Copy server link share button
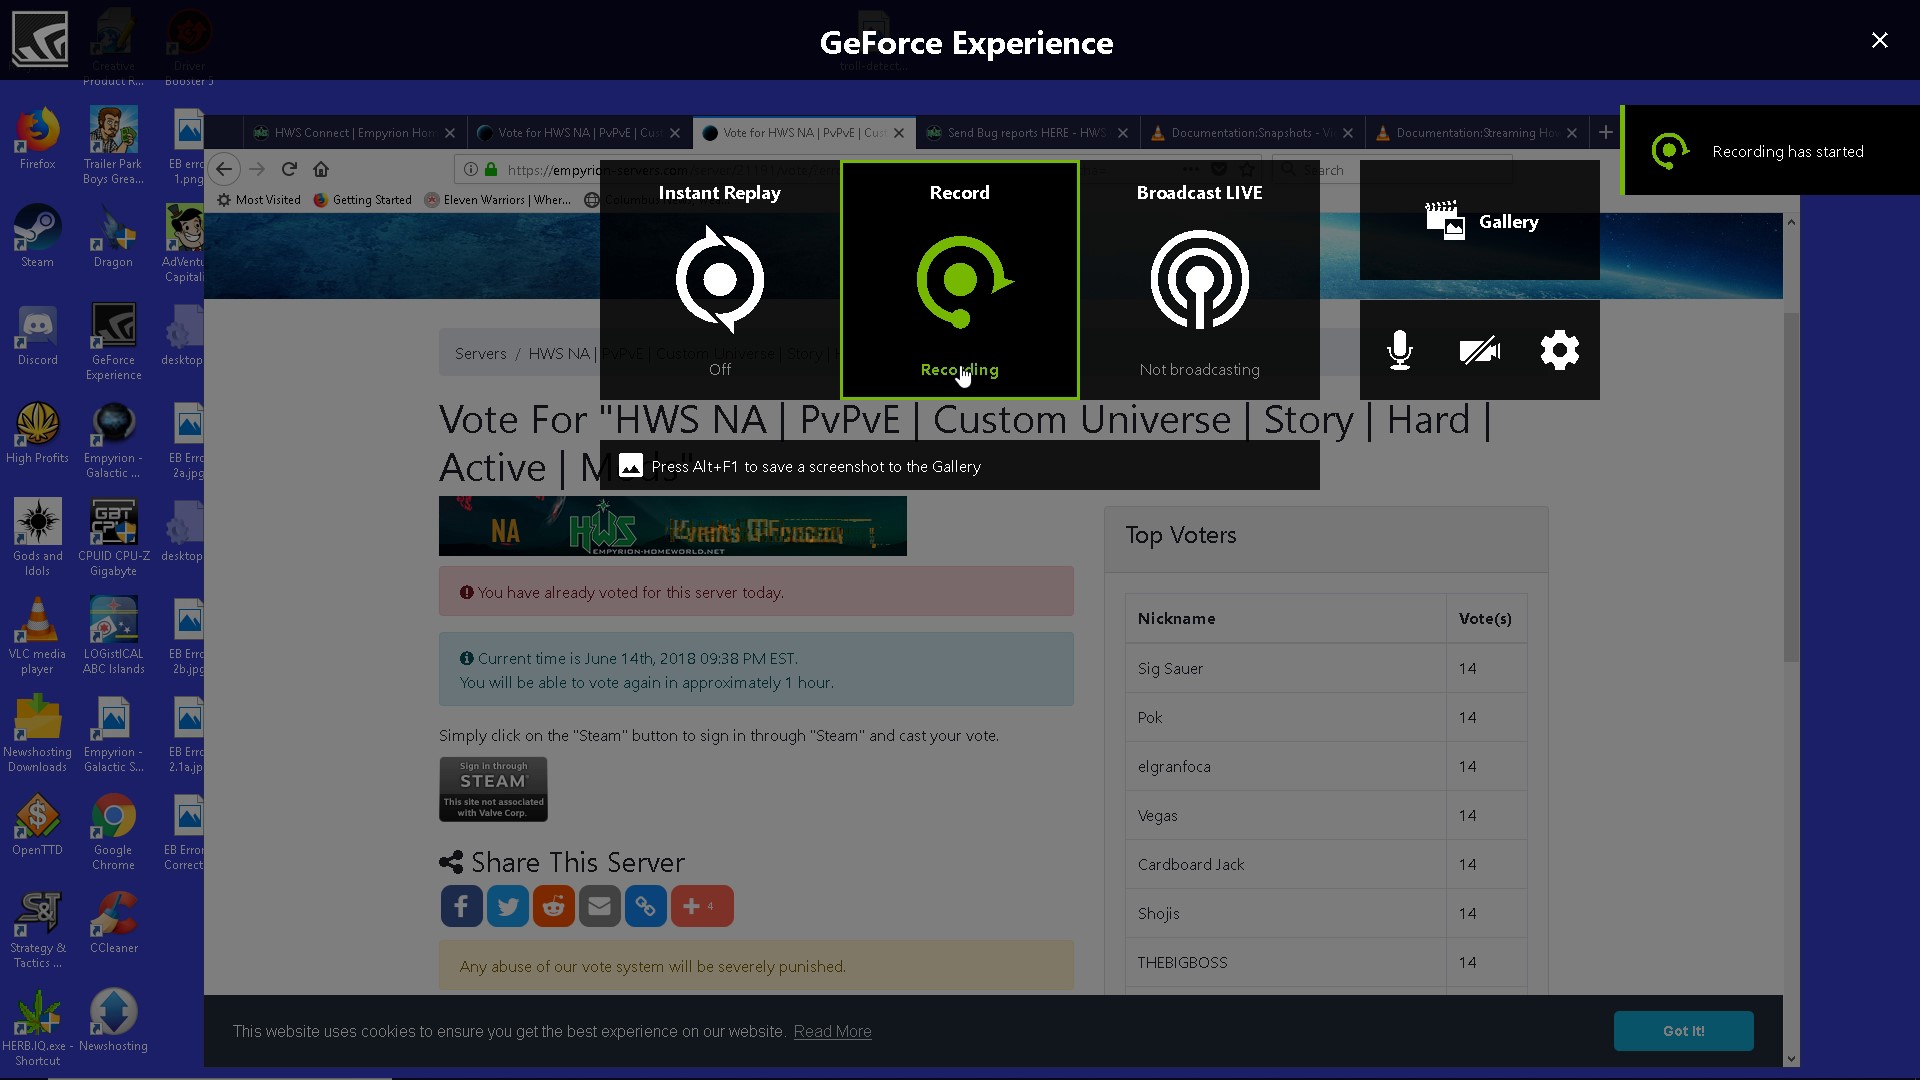Image resolution: width=1920 pixels, height=1080 pixels. (645, 906)
